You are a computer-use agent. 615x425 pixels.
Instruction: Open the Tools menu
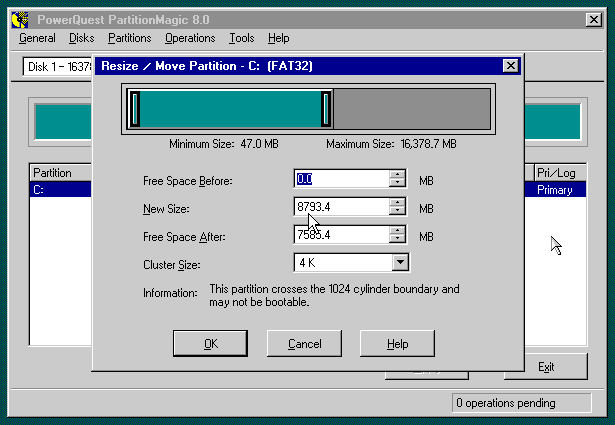click(x=242, y=38)
